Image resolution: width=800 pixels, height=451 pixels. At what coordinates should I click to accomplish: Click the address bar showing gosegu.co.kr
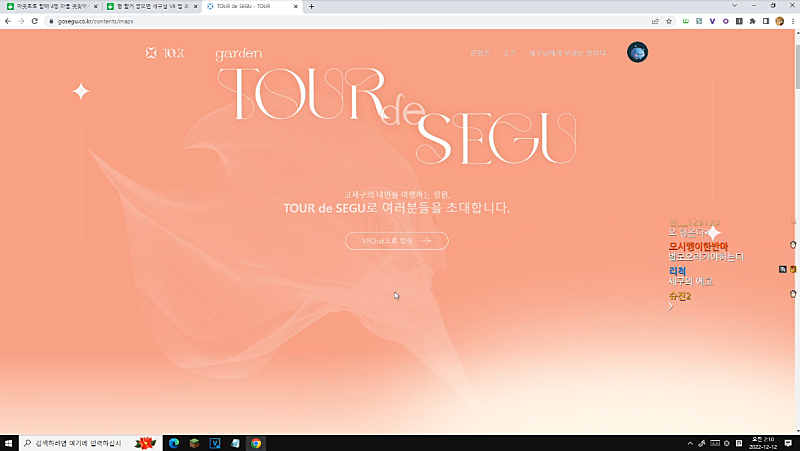pos(300,20)
